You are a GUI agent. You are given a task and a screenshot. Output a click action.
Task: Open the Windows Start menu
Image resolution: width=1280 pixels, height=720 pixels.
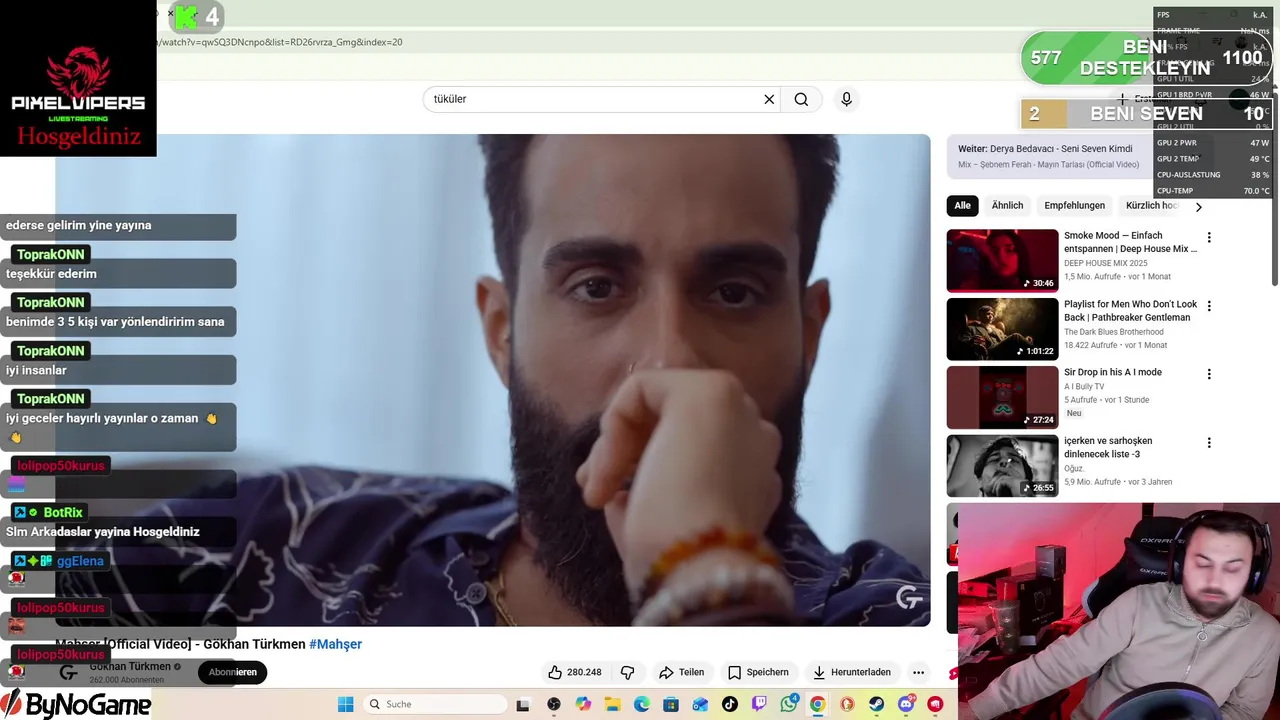345,704
